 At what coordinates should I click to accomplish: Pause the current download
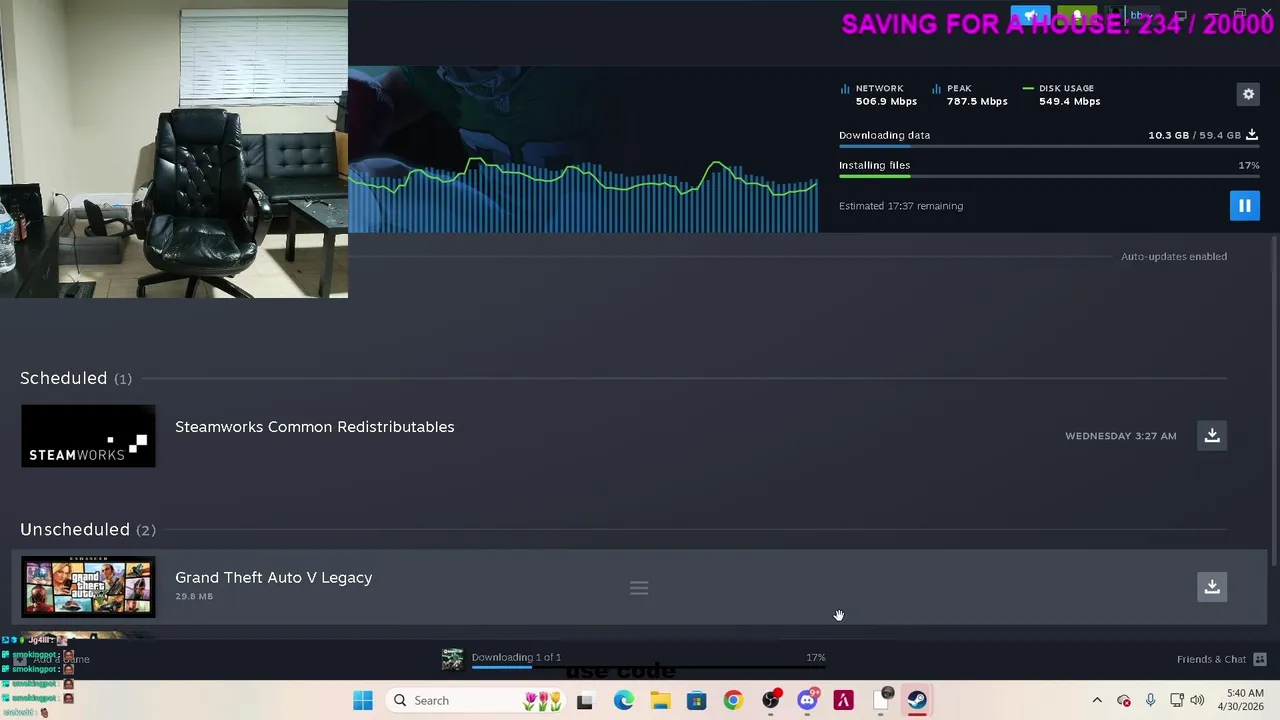[x=1245, y=206]
